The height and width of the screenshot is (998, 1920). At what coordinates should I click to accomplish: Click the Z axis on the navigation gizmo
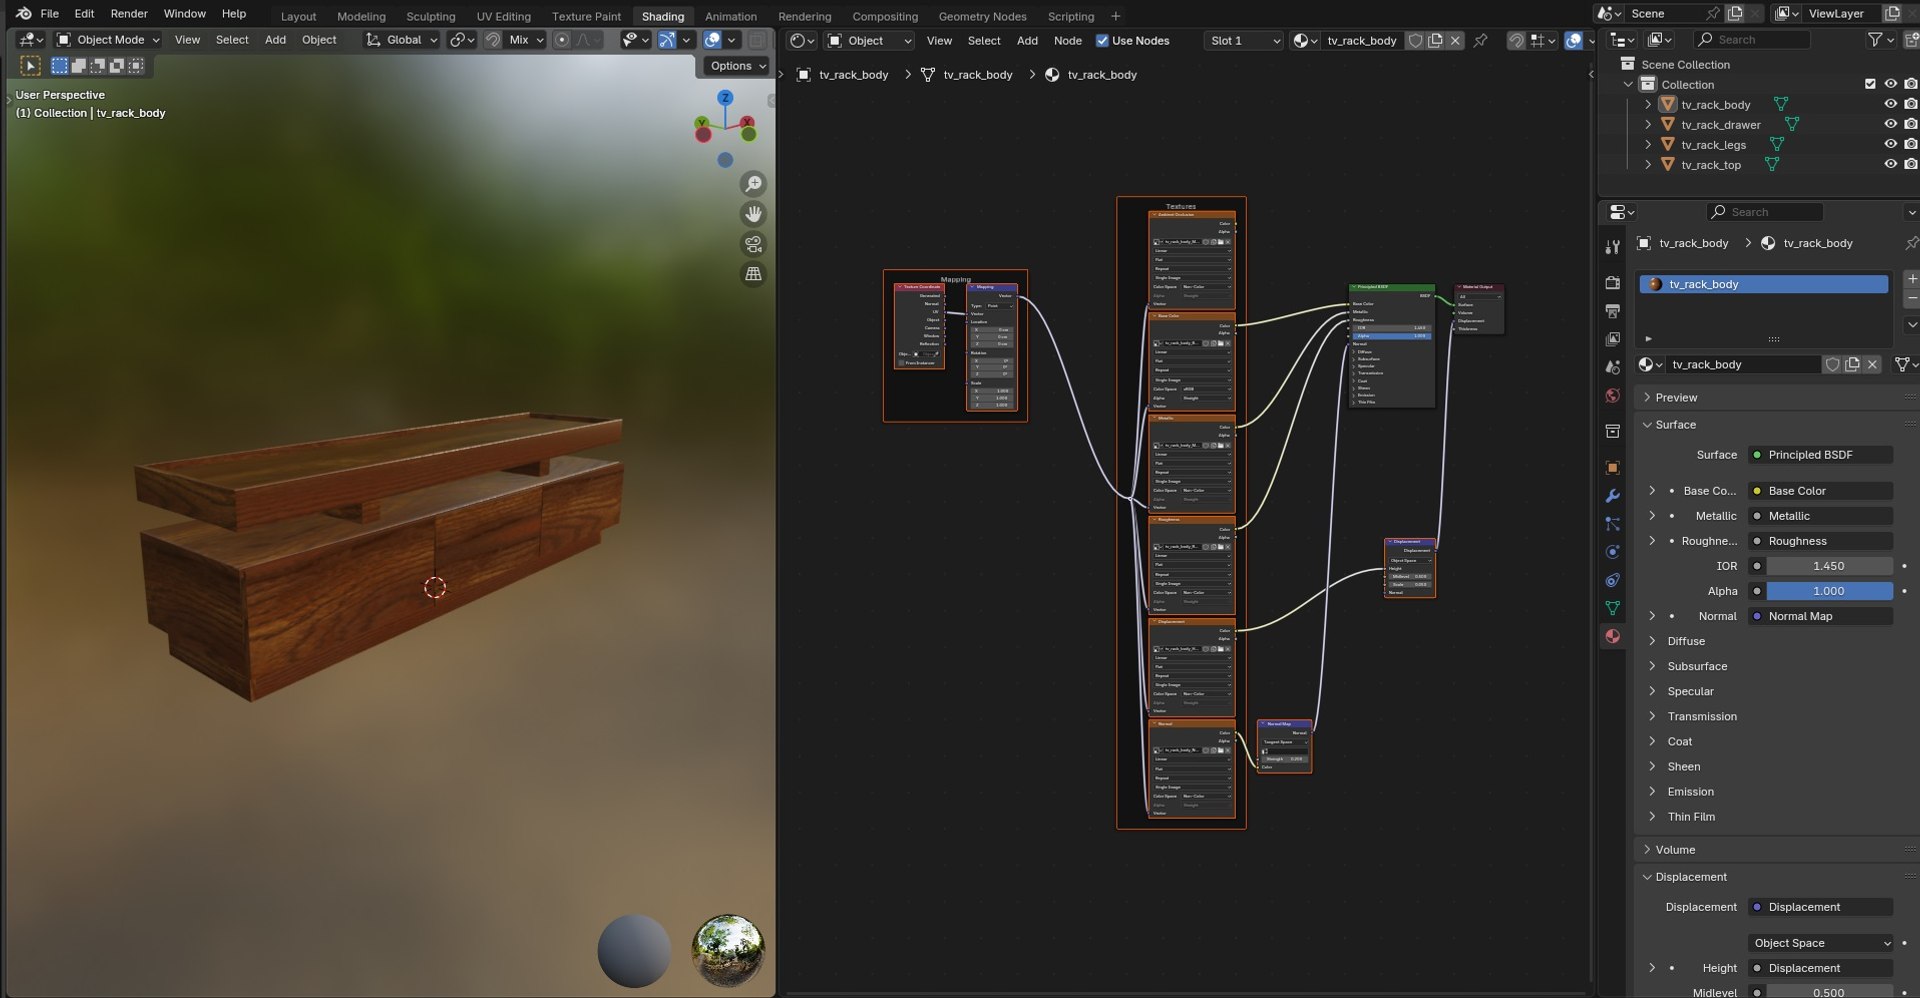[725, 97]
